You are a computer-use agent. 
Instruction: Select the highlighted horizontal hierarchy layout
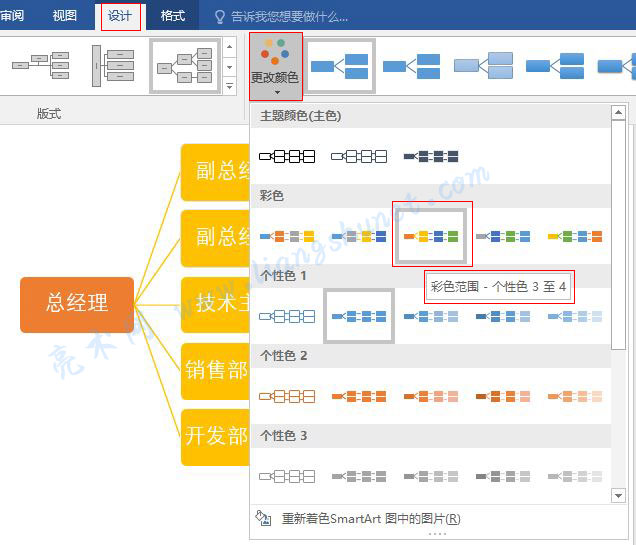[185, 66]
